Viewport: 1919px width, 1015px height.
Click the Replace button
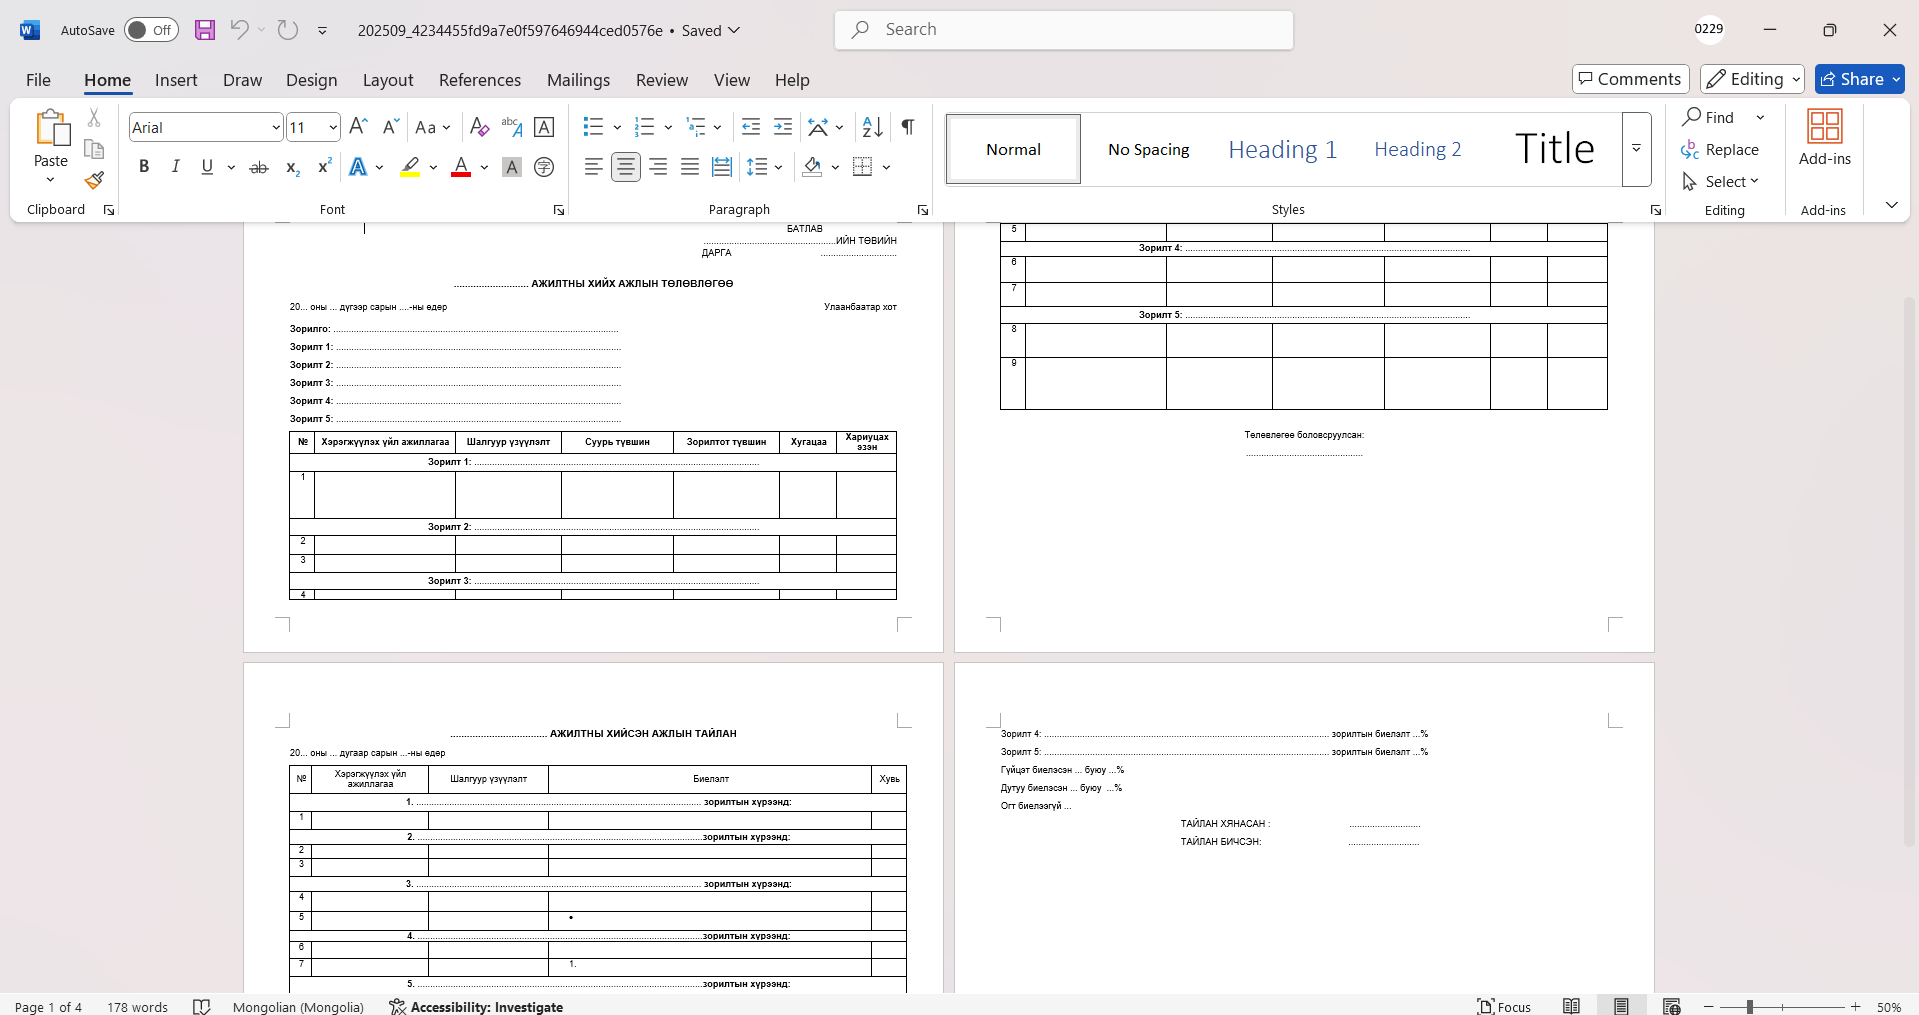[1720, 149]
